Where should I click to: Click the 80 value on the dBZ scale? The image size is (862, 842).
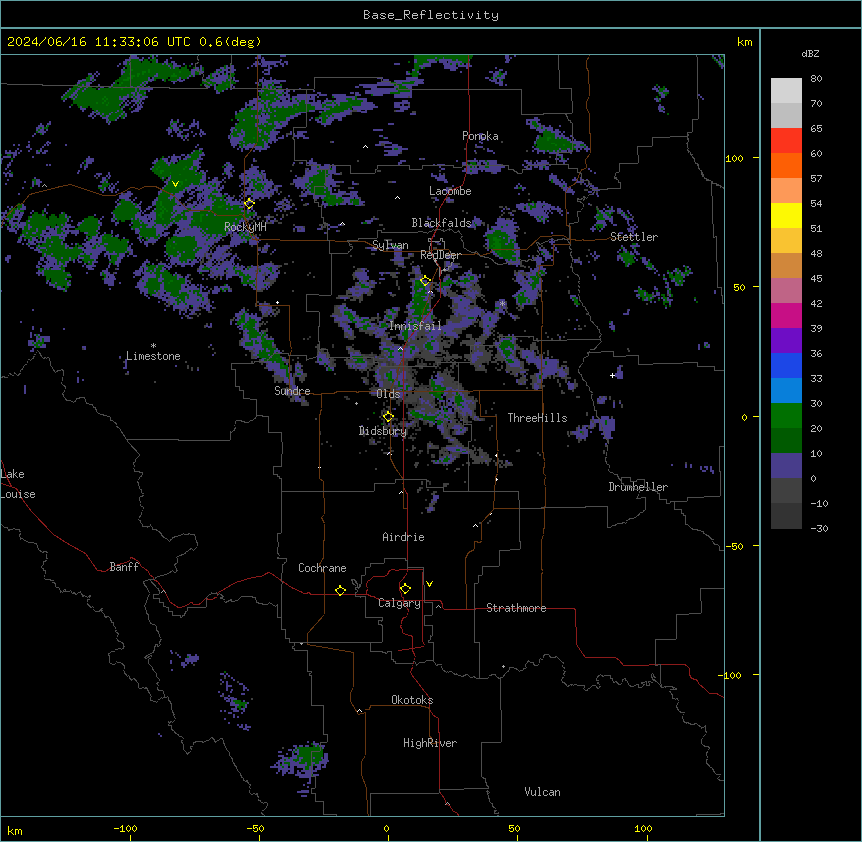click(816, 79)
